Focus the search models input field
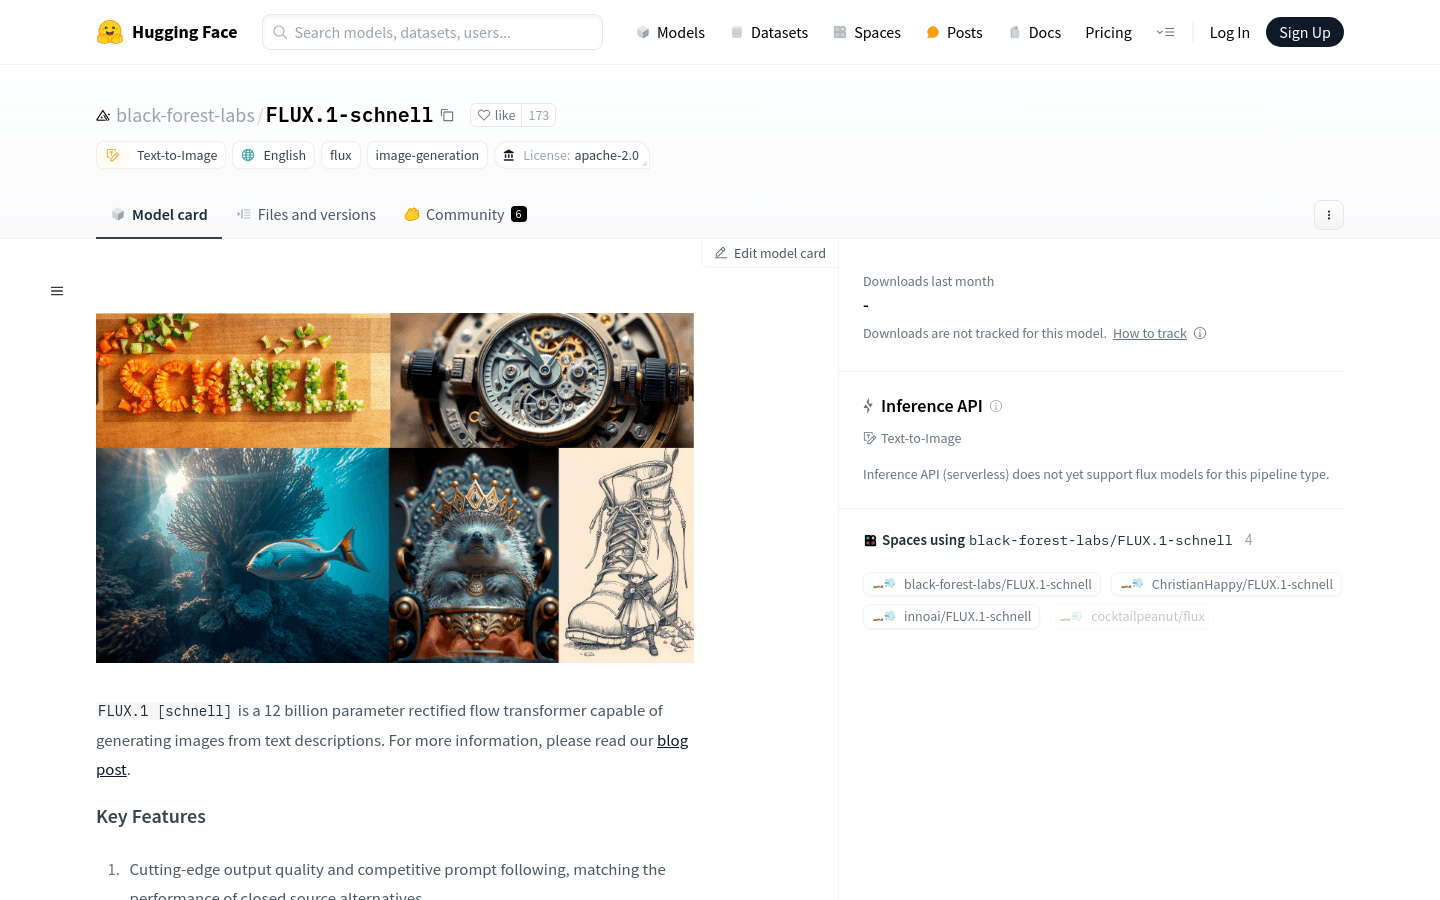1440x900 pixels. point(432,32)
